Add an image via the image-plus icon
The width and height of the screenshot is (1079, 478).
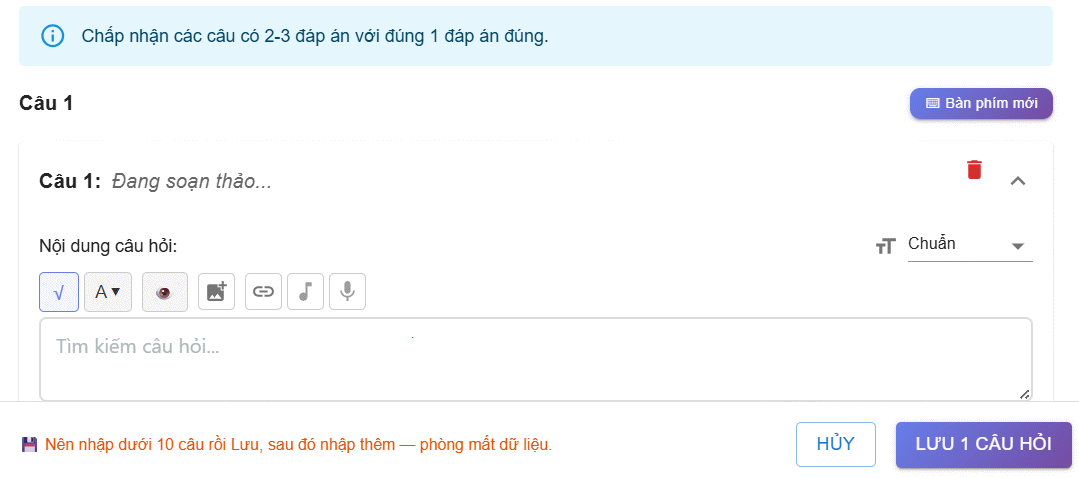pos(217,292)
